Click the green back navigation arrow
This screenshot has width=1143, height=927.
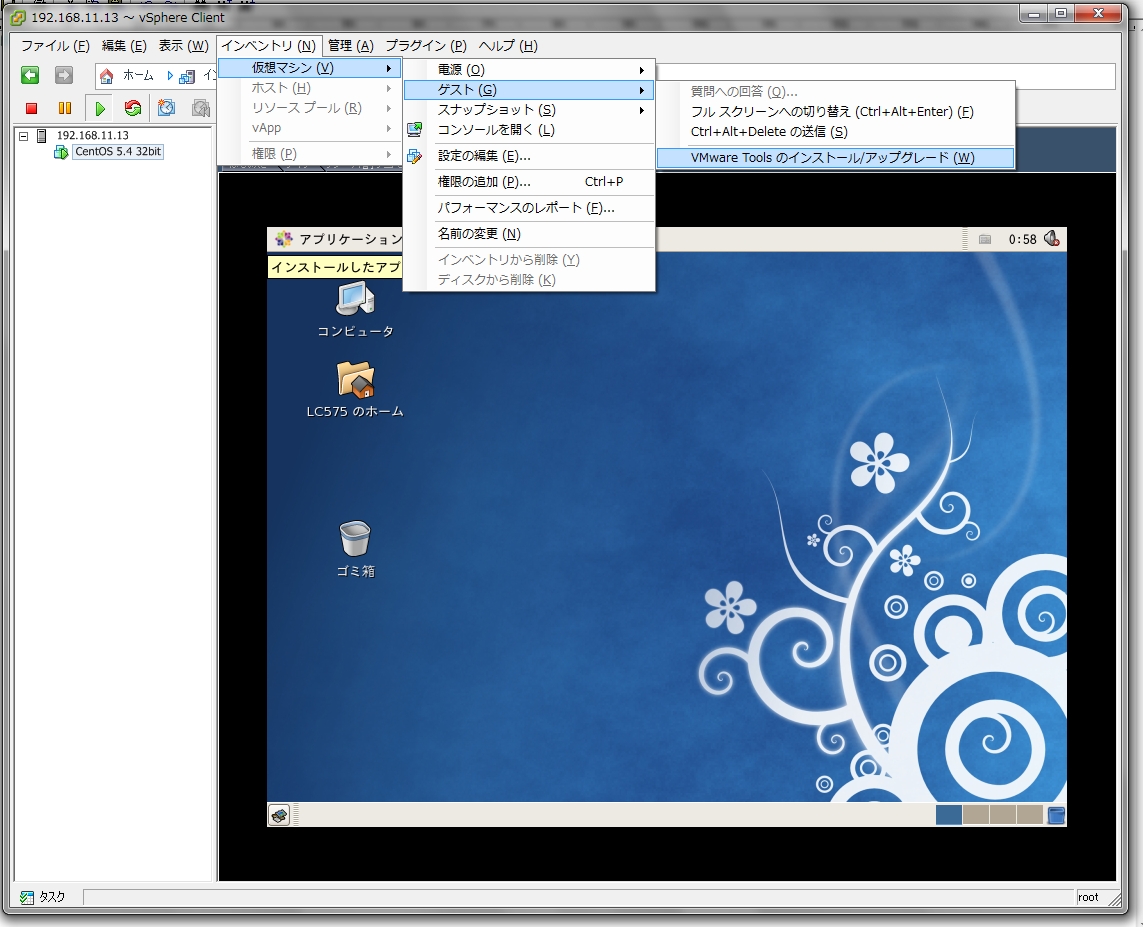pos(30,75)
